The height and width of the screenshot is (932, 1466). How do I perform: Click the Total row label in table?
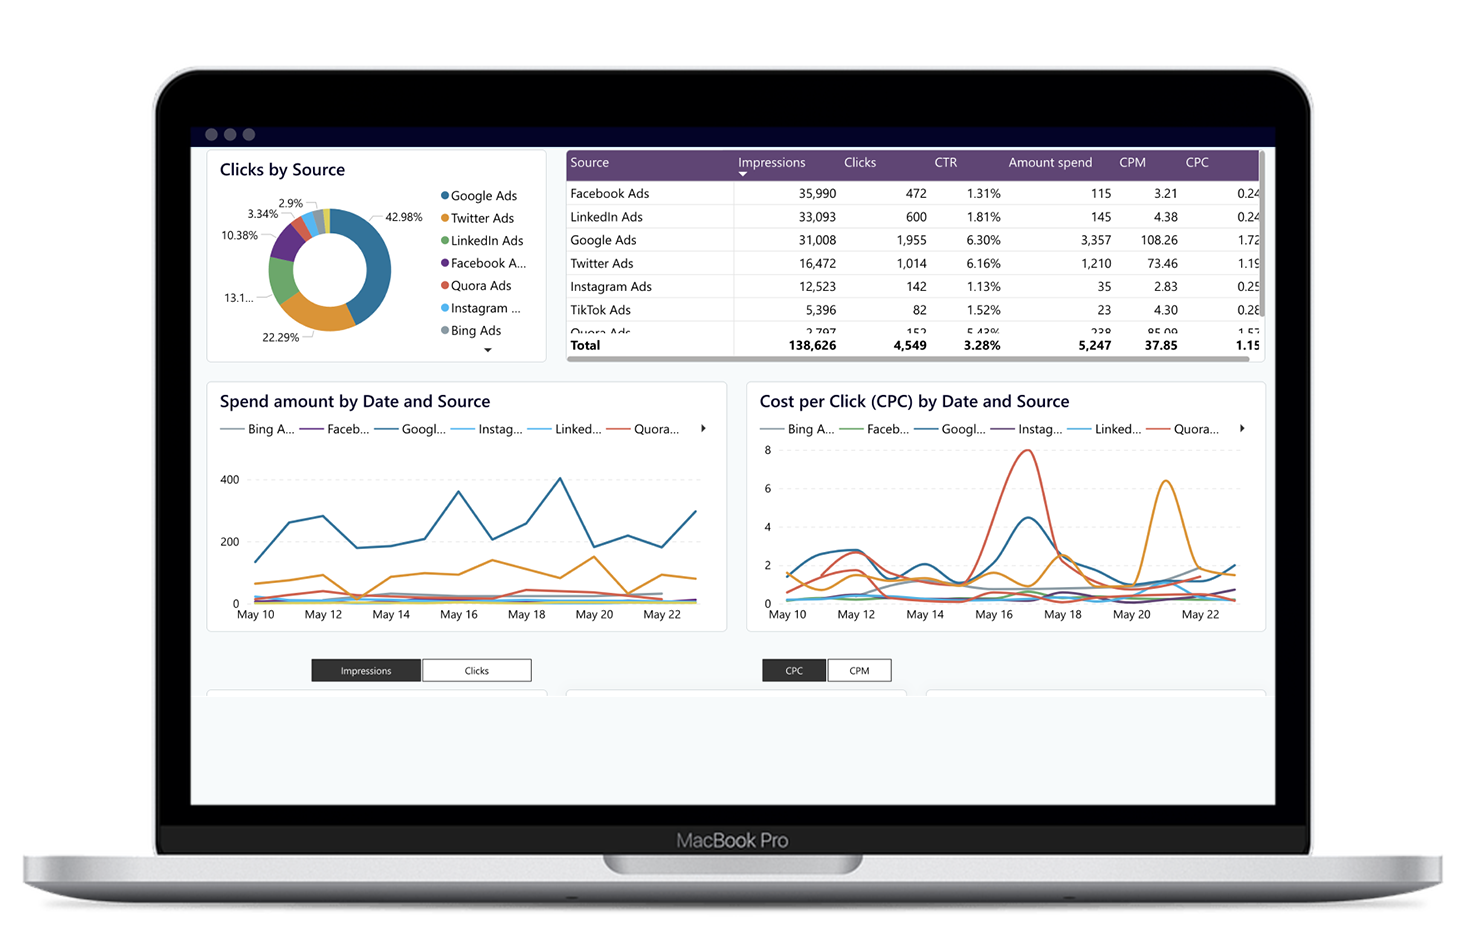(585, 346)
